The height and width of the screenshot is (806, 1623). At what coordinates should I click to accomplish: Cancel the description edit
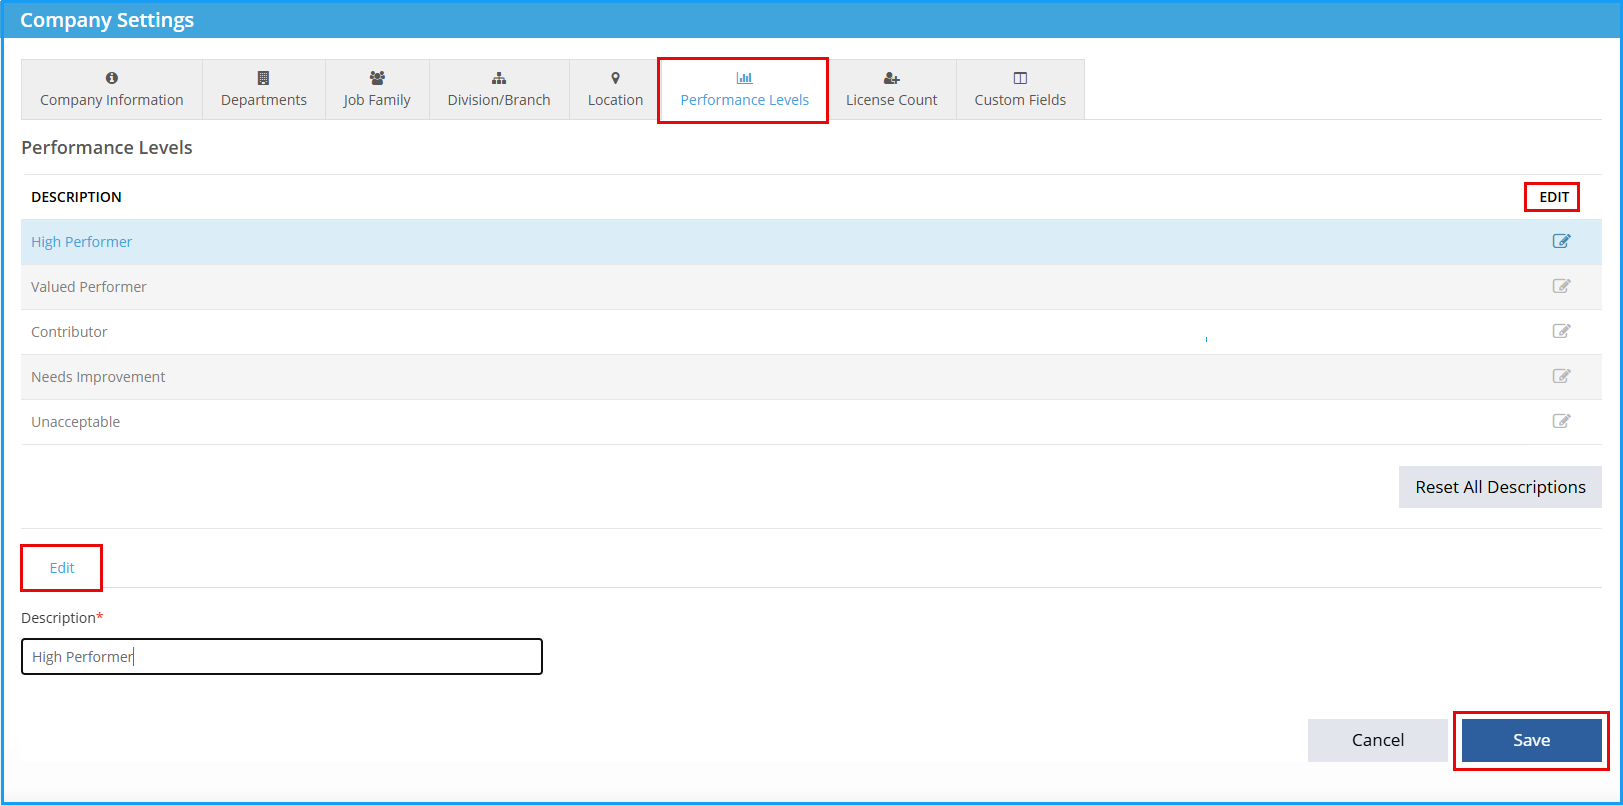1377,740
